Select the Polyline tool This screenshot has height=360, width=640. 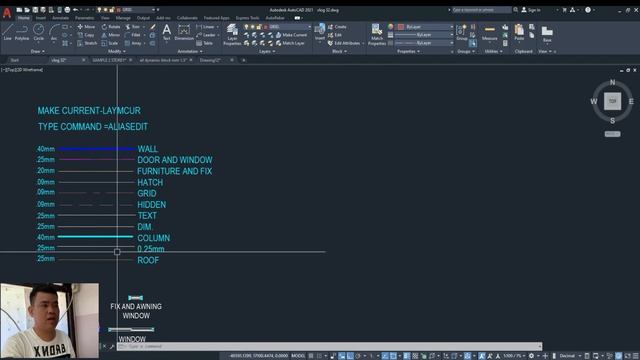22,31
